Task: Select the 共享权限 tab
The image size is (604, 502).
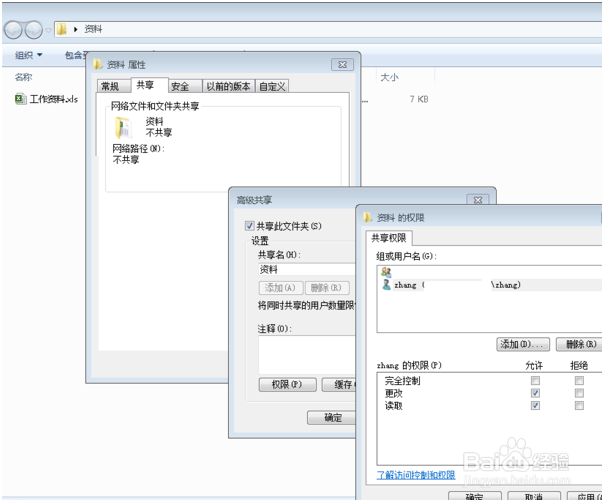Action: [389, 238]
